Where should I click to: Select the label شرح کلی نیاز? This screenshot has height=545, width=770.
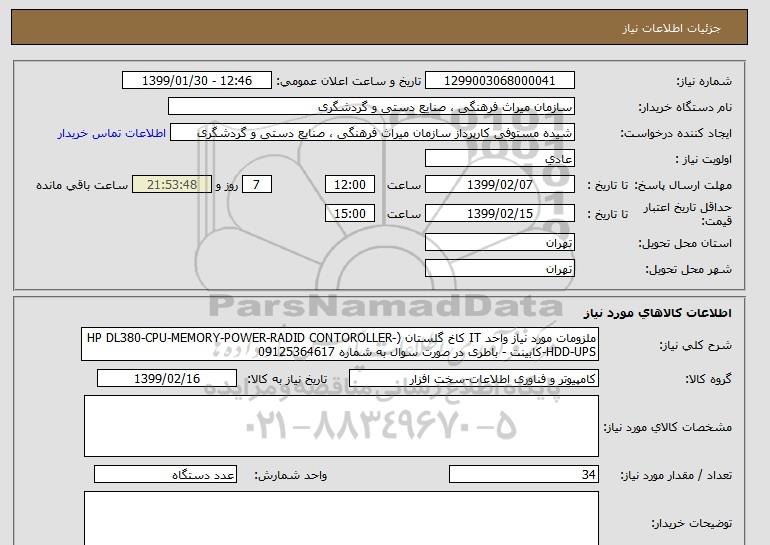(695, 345)
